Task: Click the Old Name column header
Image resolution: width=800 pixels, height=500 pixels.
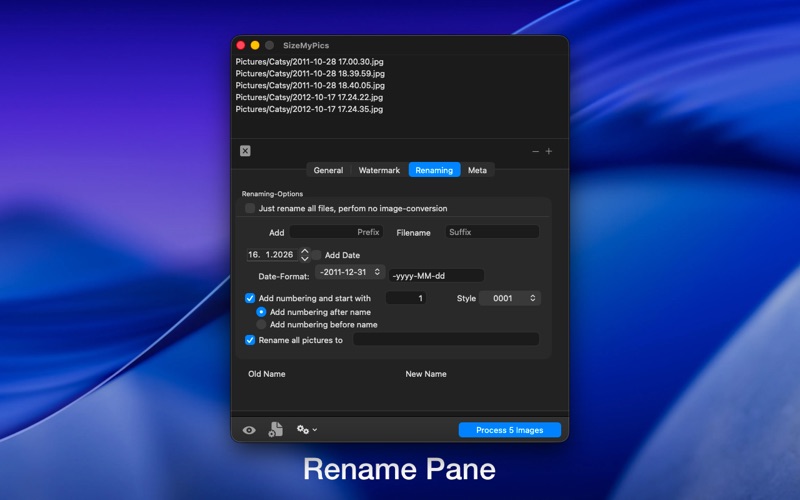Action: tap(267, 374)
